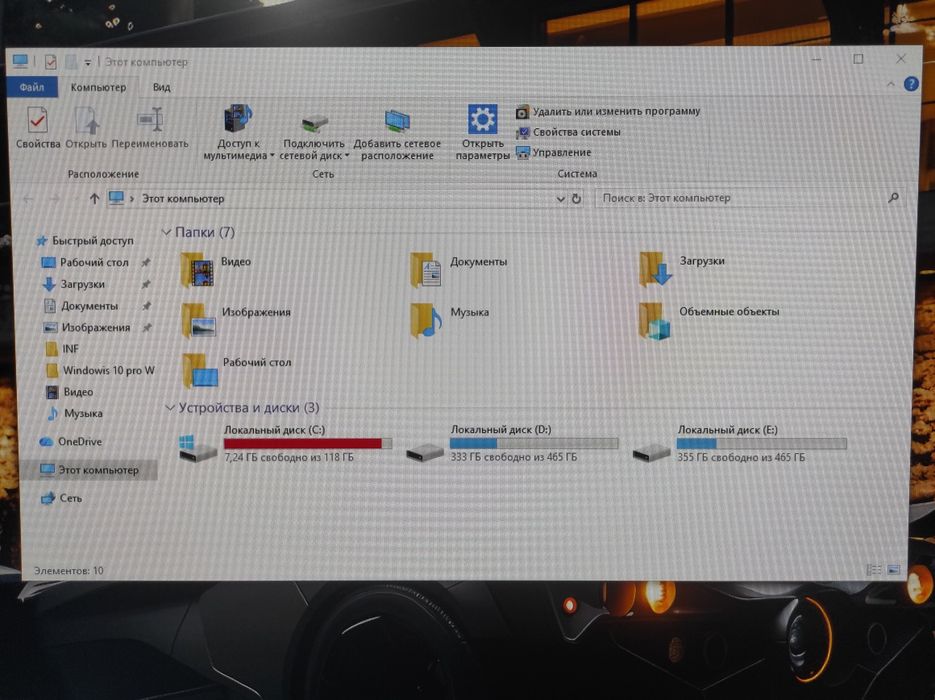The width and height of the screenshot is (935, 700).
Task: Select the Загрузки folder icon
Action: point(655,269)
